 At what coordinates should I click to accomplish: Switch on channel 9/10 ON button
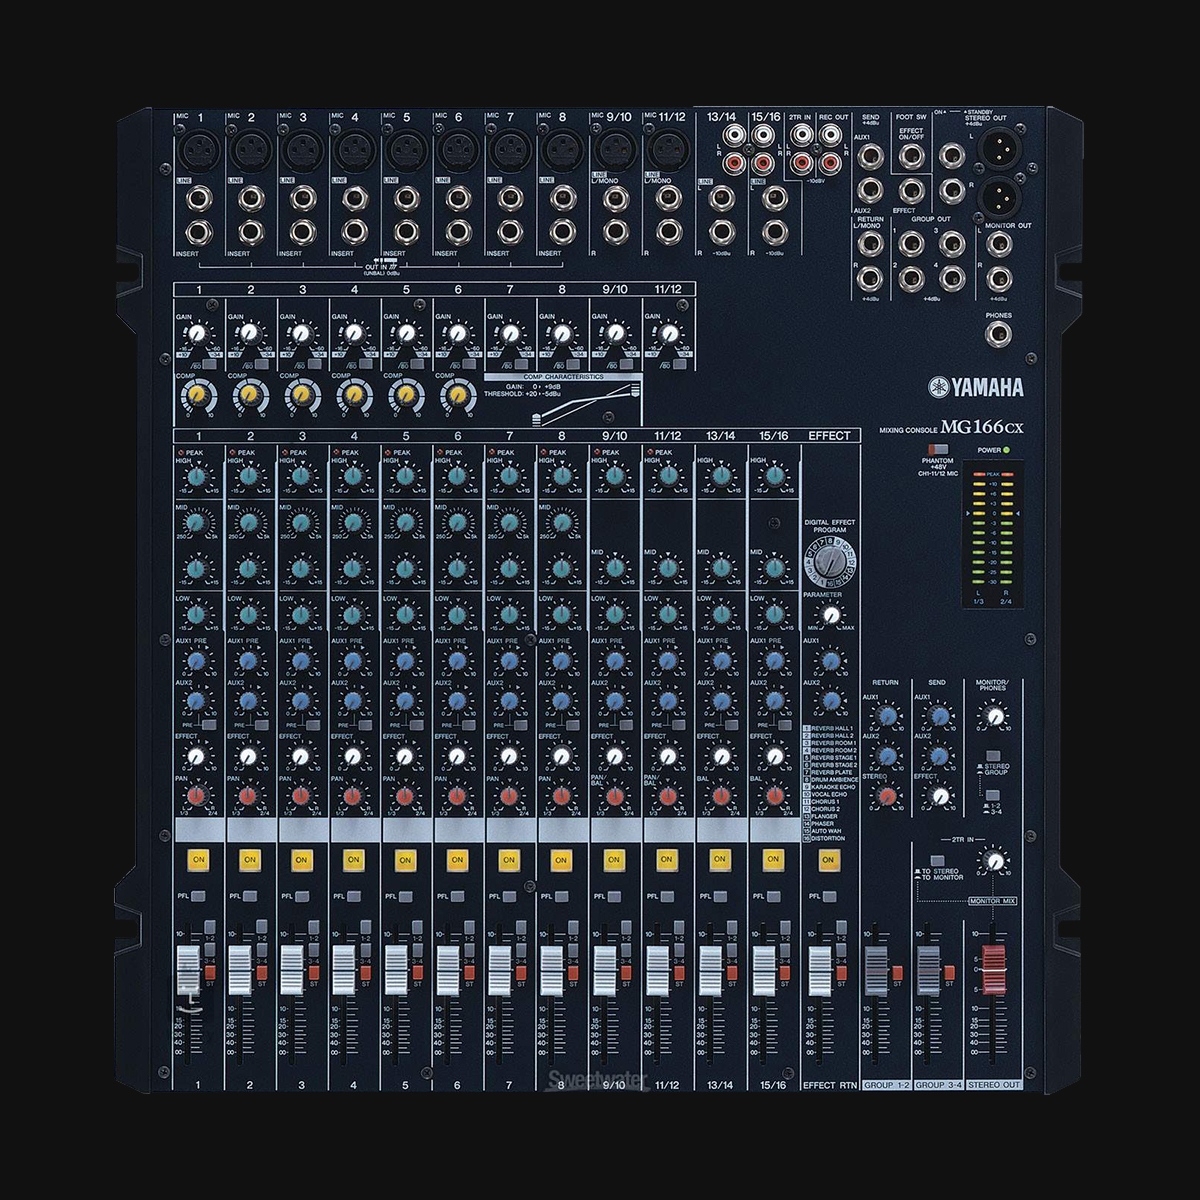click(614, 859)
